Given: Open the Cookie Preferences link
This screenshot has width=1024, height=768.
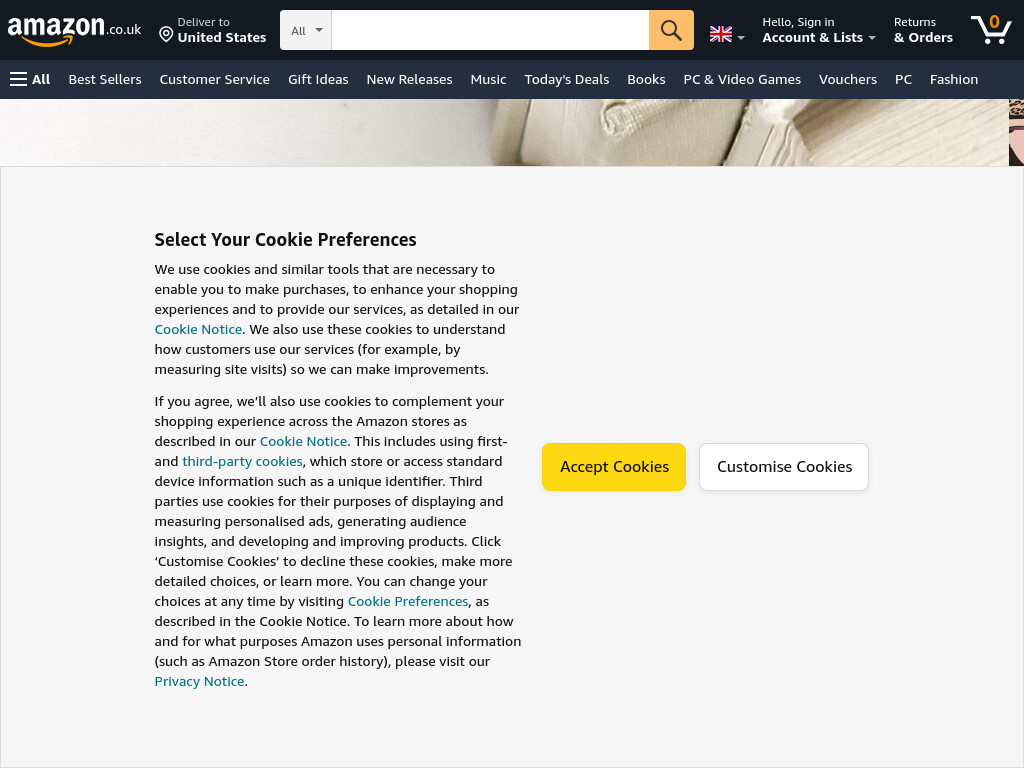Looking at the screenshot, I should (408, 601).
